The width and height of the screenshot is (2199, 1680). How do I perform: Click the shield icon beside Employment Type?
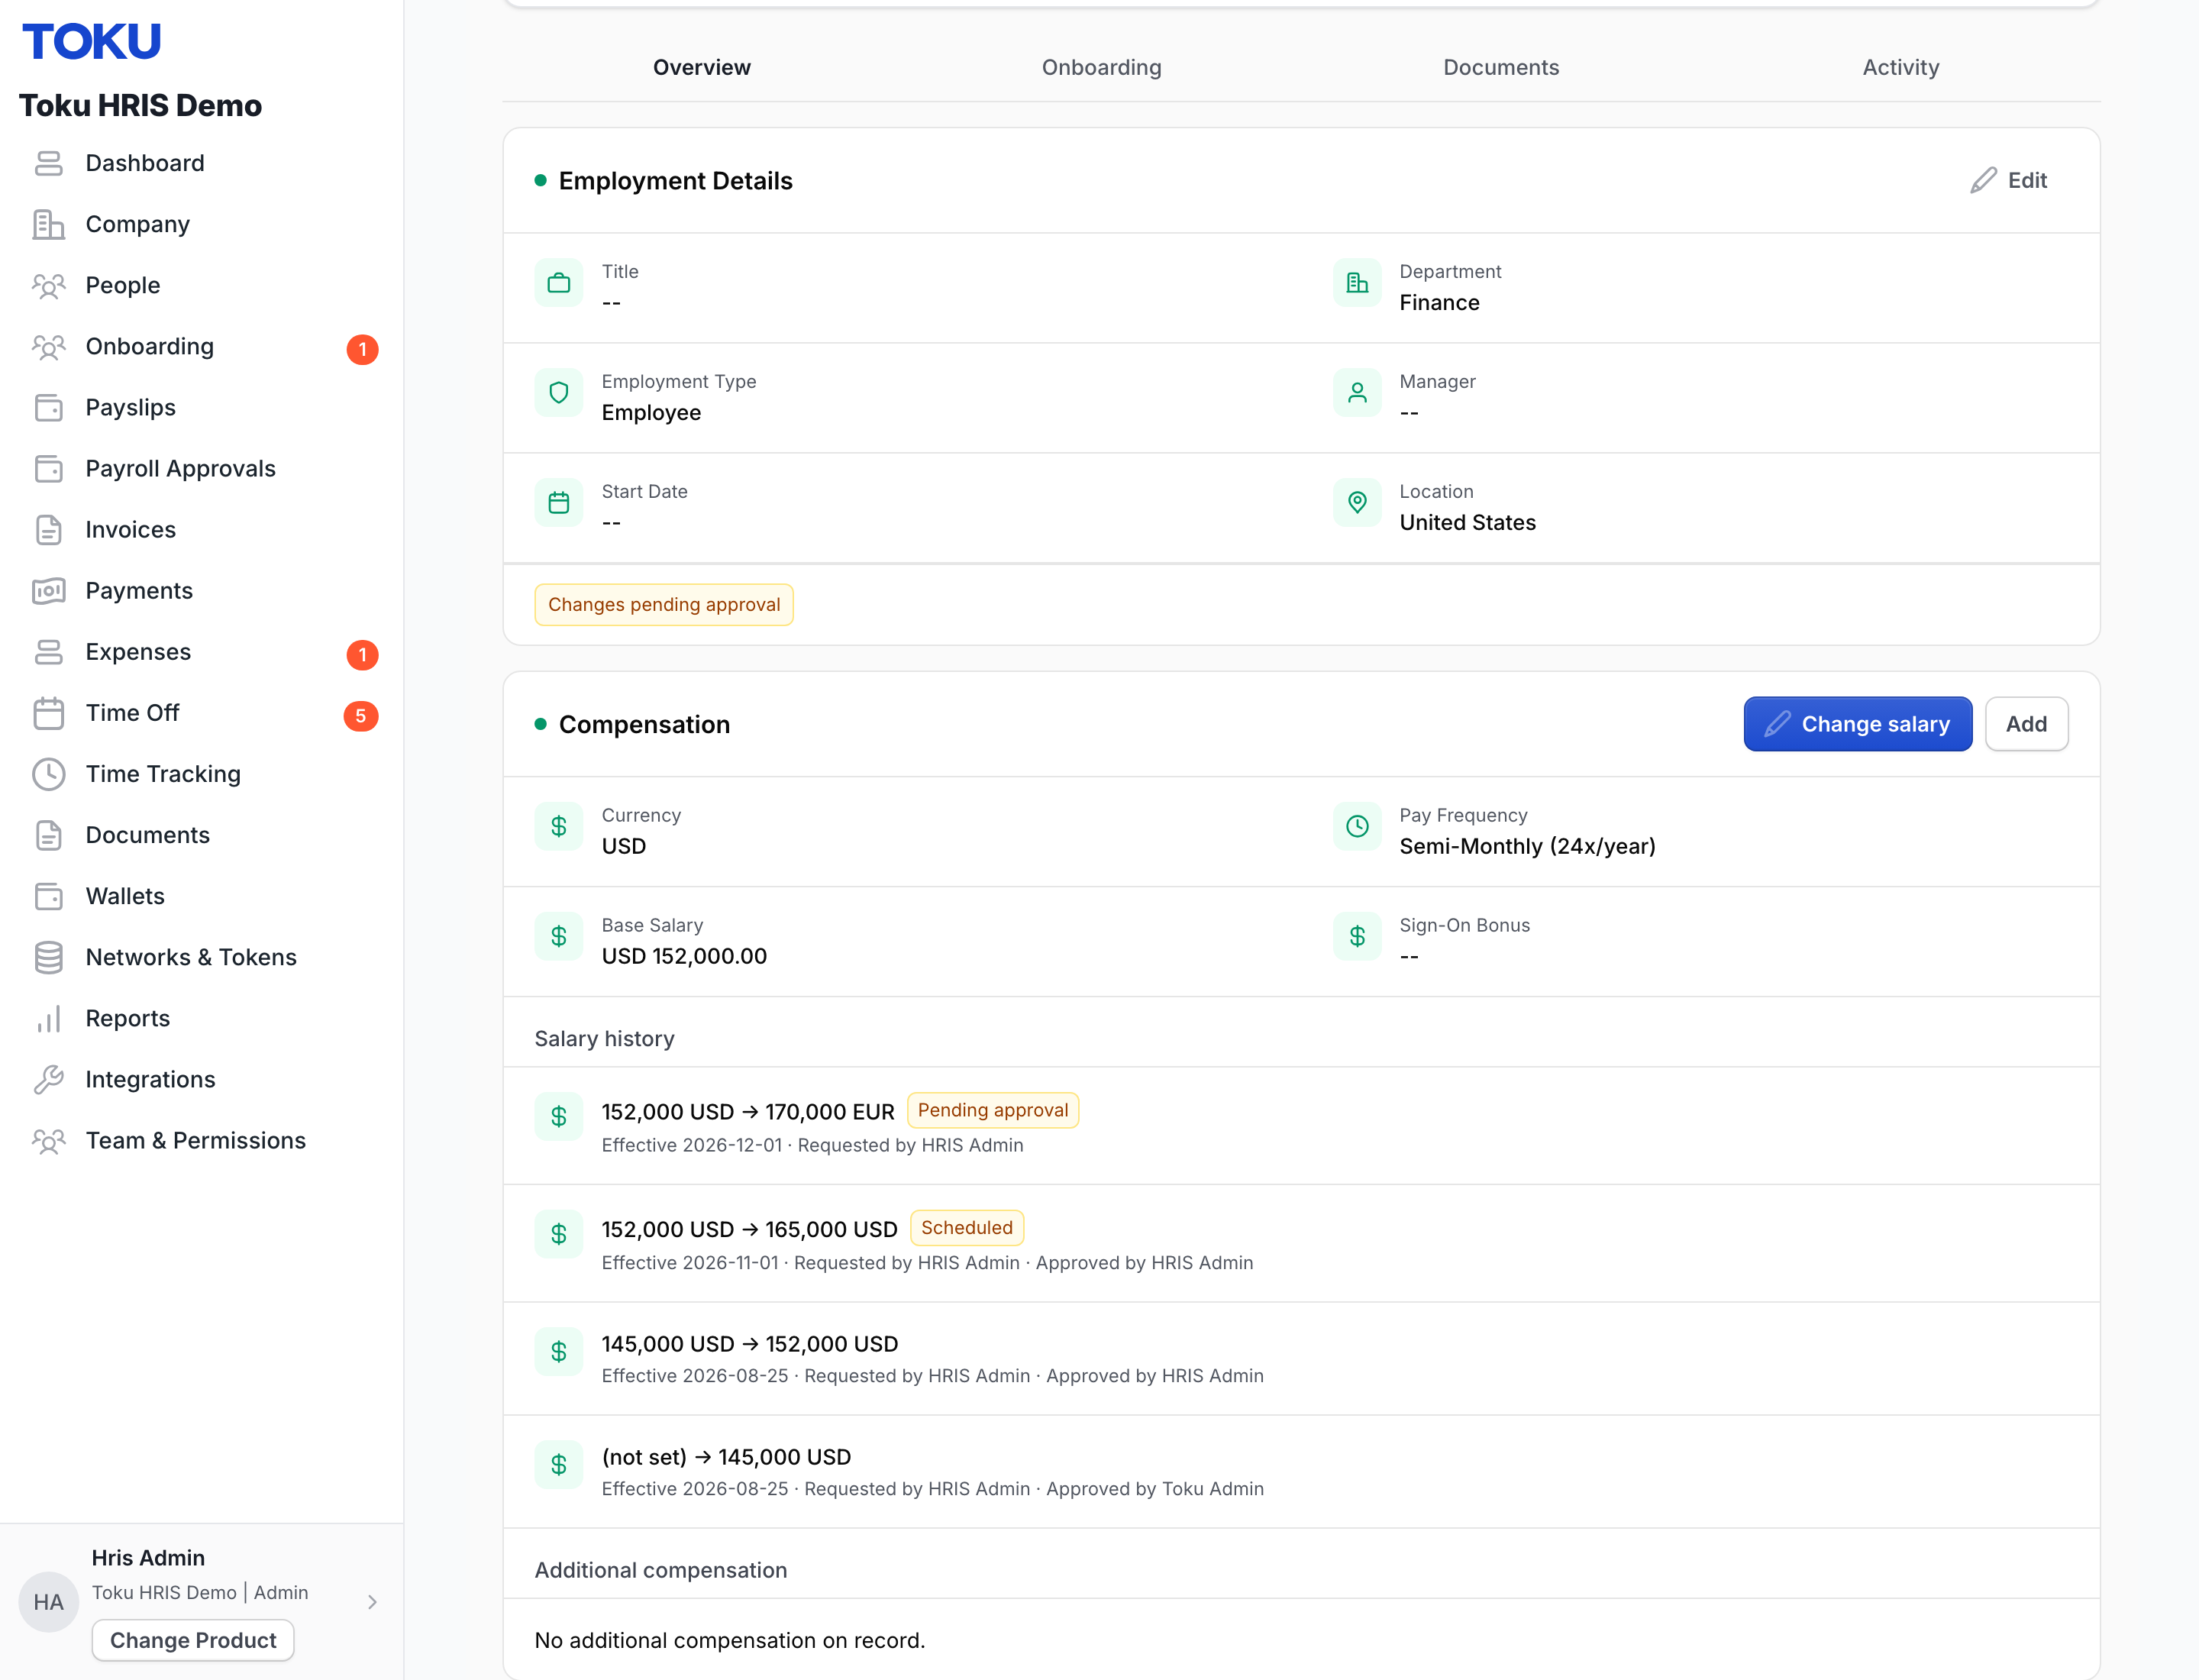point(558,393)
